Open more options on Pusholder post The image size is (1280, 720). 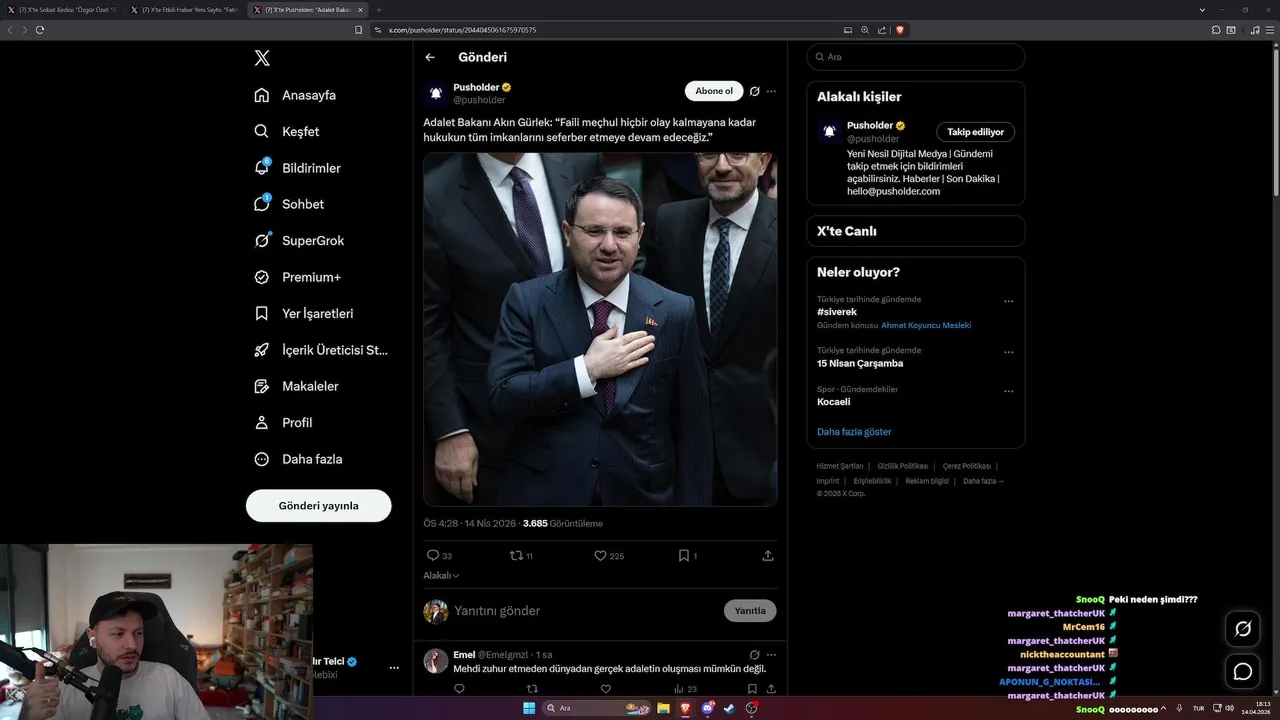point(771,91)
